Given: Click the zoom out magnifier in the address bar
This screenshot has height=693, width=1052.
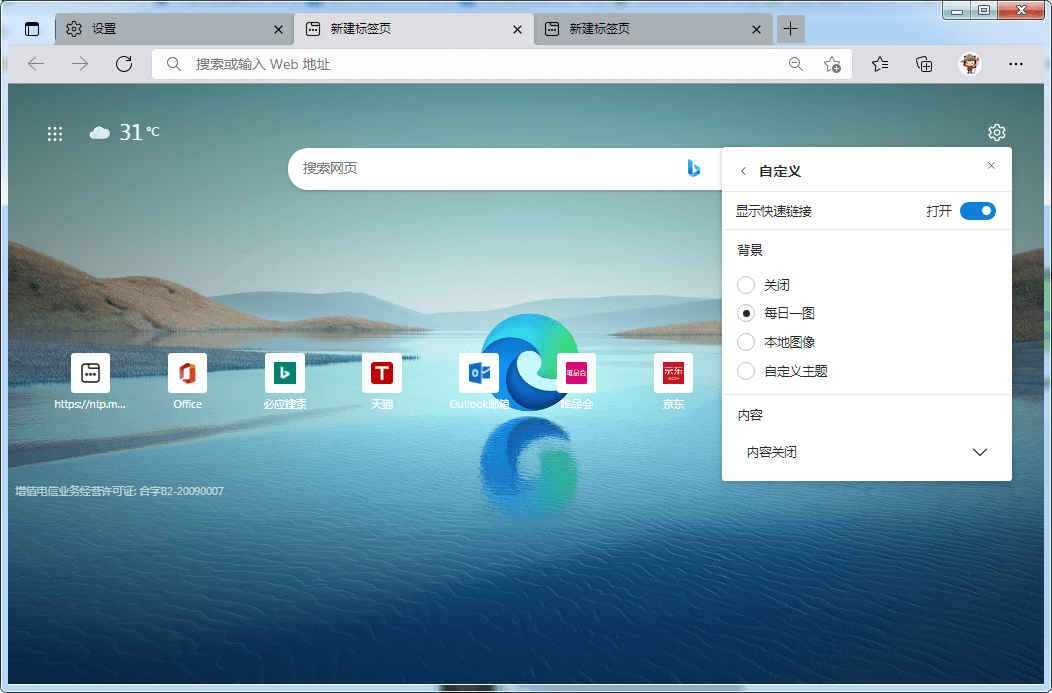Looking at the screenshot, I should click(x=796, y=64).
